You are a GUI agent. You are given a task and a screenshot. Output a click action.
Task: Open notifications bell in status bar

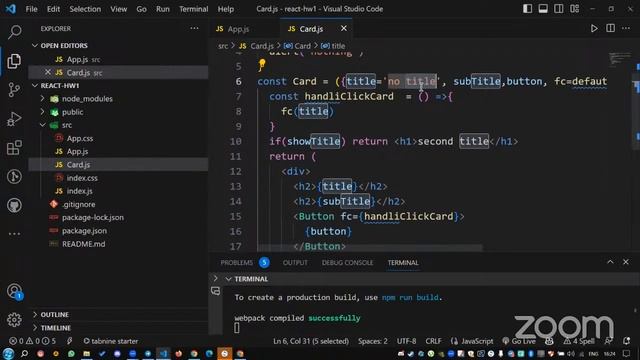coord(627,341)
